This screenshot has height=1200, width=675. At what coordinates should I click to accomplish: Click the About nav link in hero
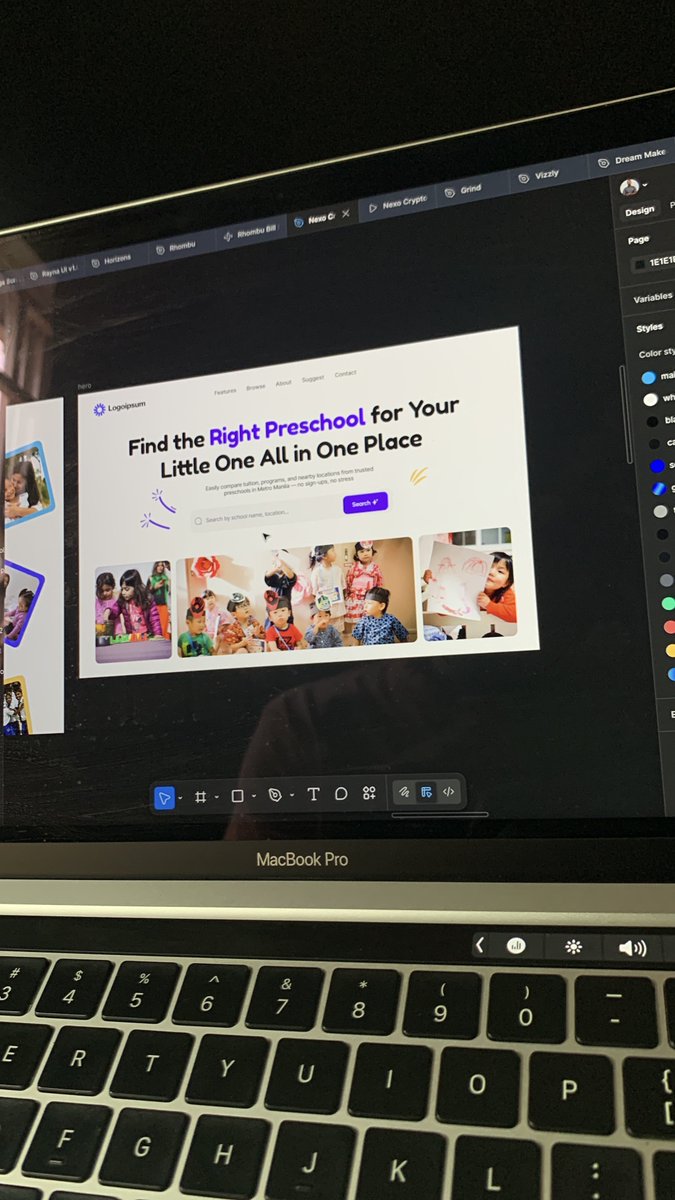284,383
